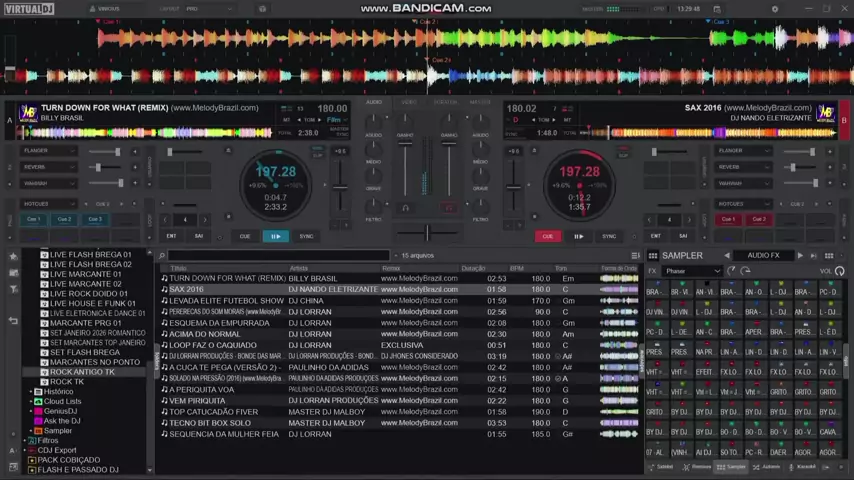Click the sampler play arrow next to AUDIO FX
This screenshot has height=480, width=854.
(800, 256)
